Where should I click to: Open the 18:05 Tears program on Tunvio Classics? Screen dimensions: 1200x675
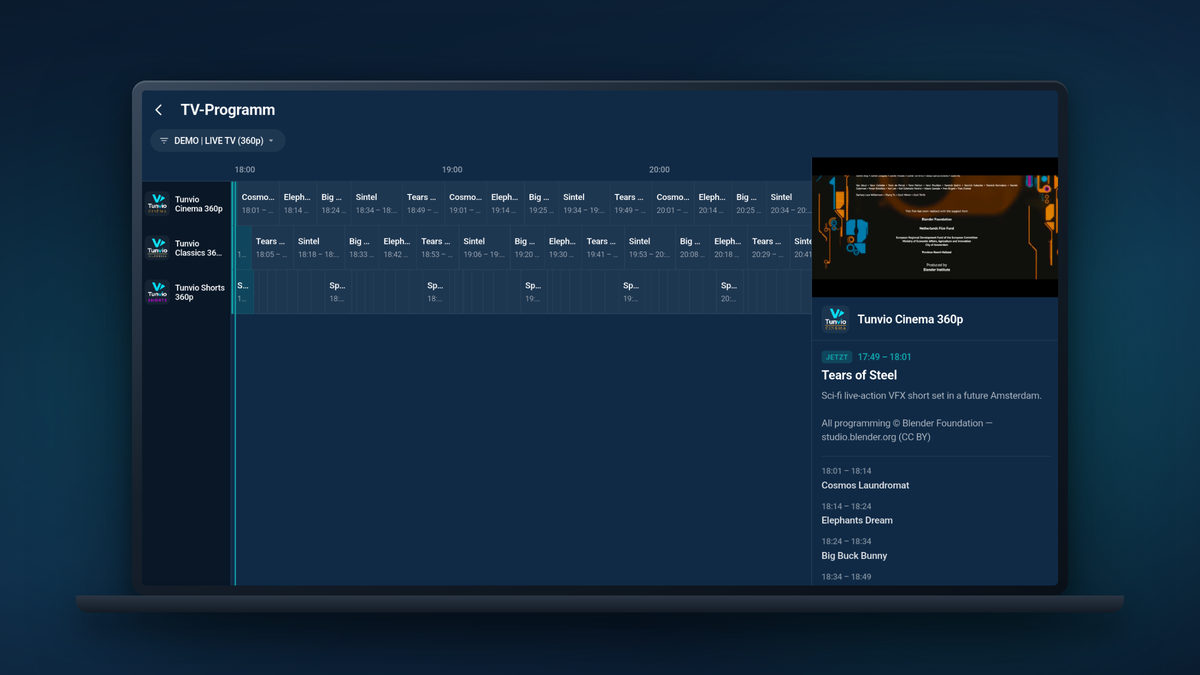click(x=272, y=247)
